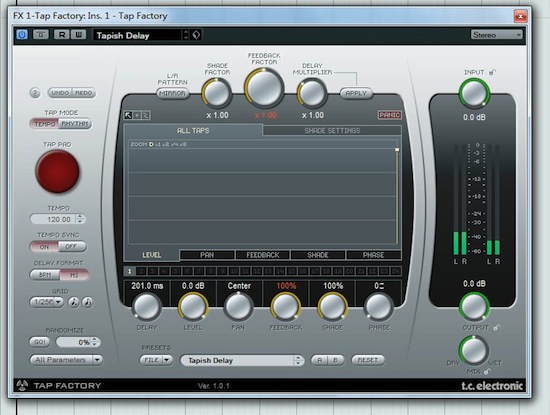Viewport: 550px width, 415px height.
Task: Turn Tempo Sync on
Action: point(44,247)
